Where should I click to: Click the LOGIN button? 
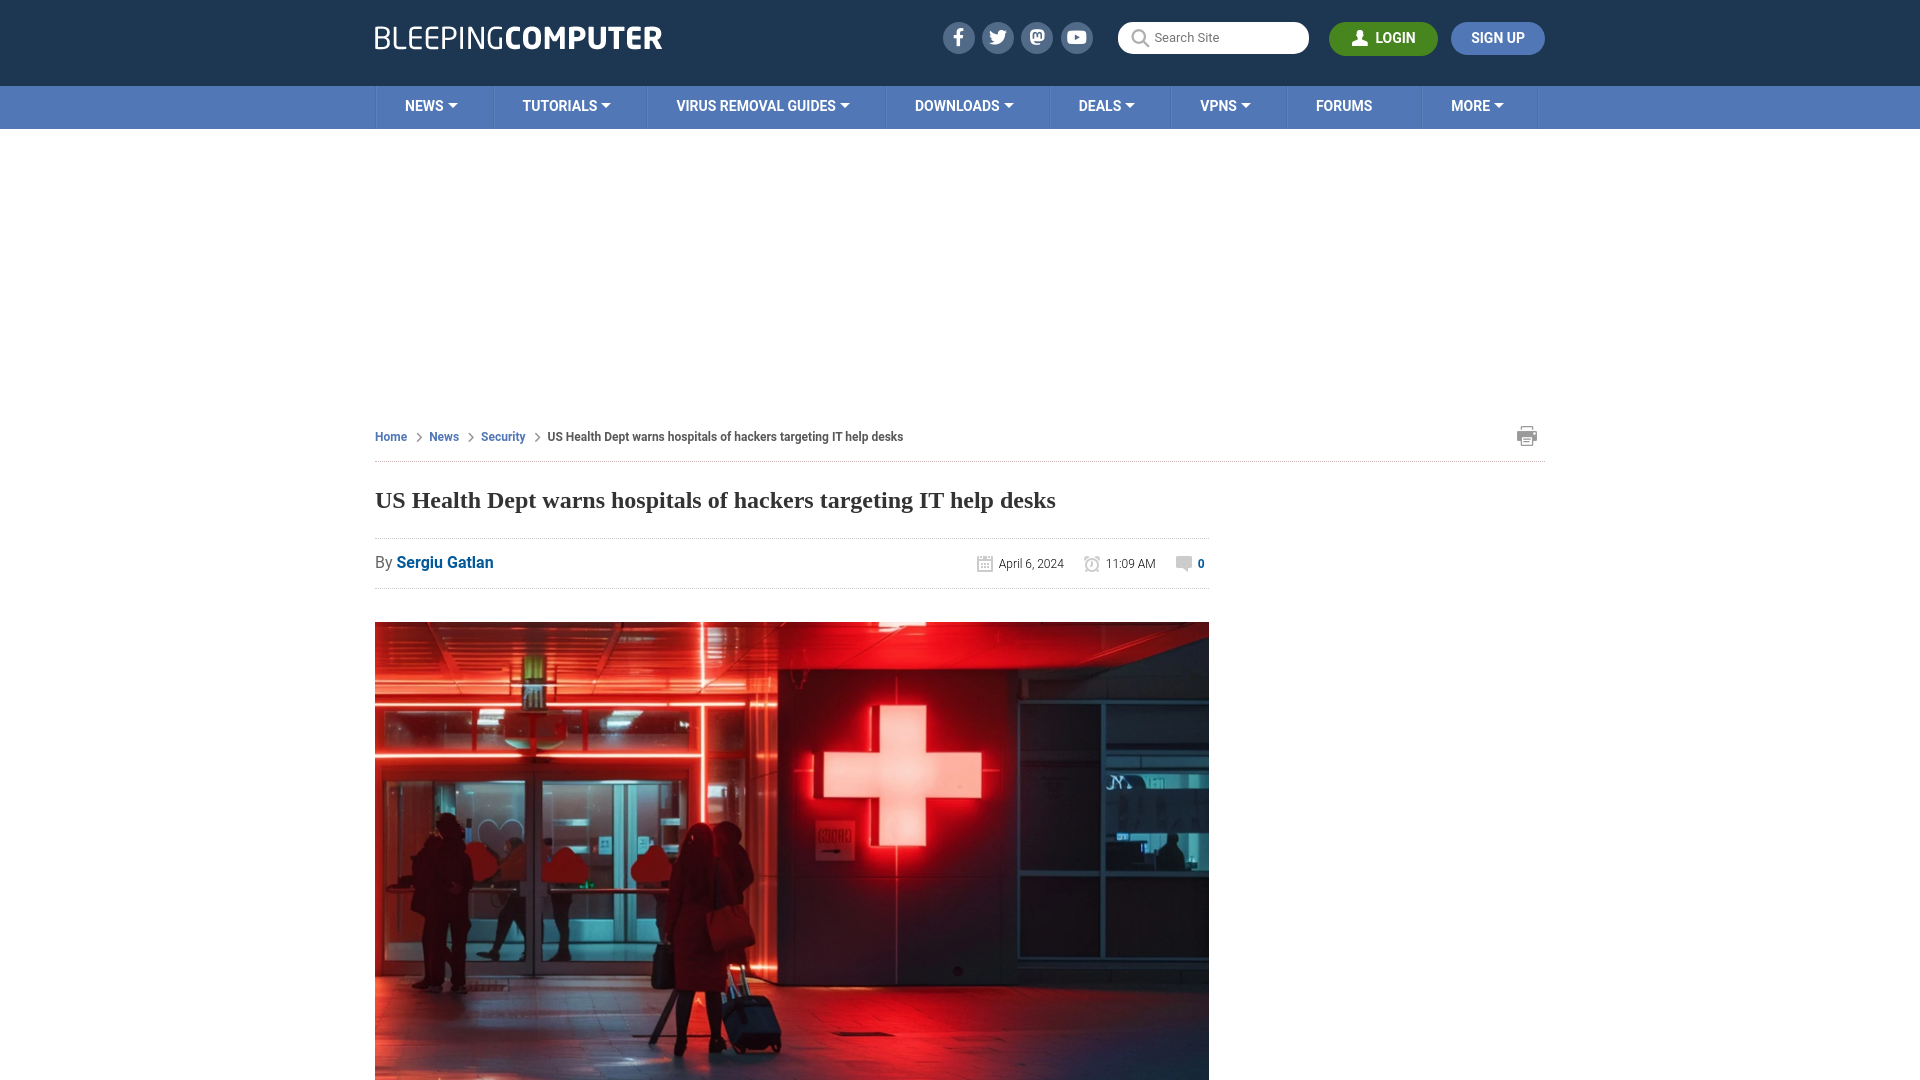tap(1383, 38)
